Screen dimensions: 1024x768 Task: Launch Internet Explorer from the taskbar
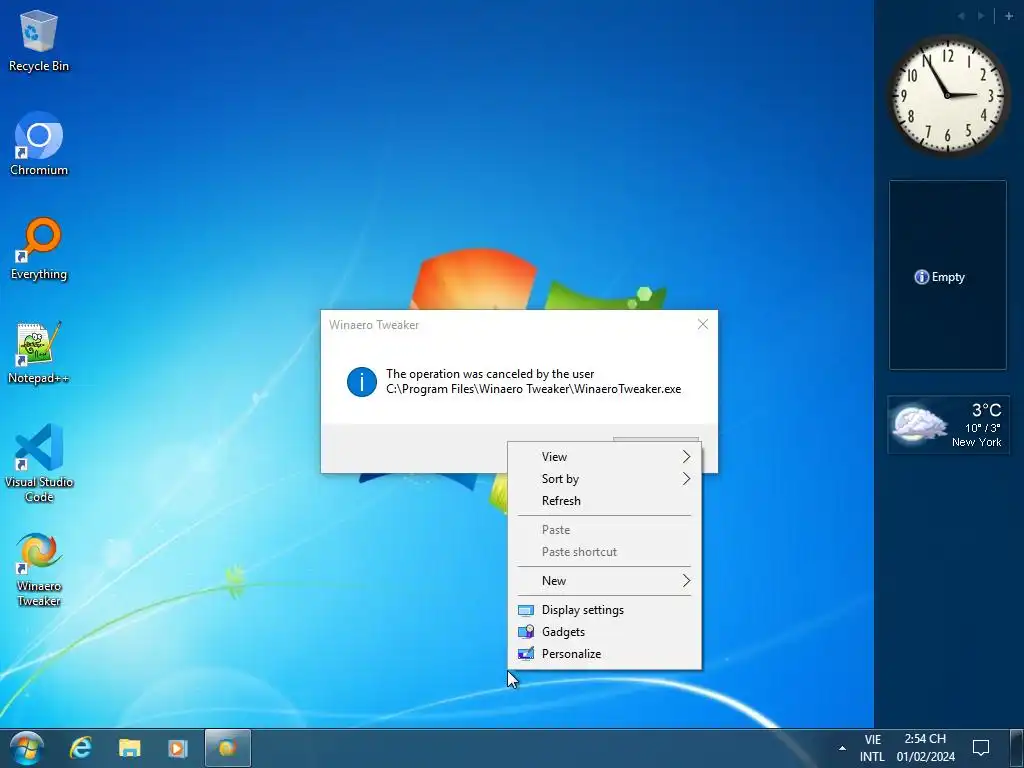(x=81, y=748)
